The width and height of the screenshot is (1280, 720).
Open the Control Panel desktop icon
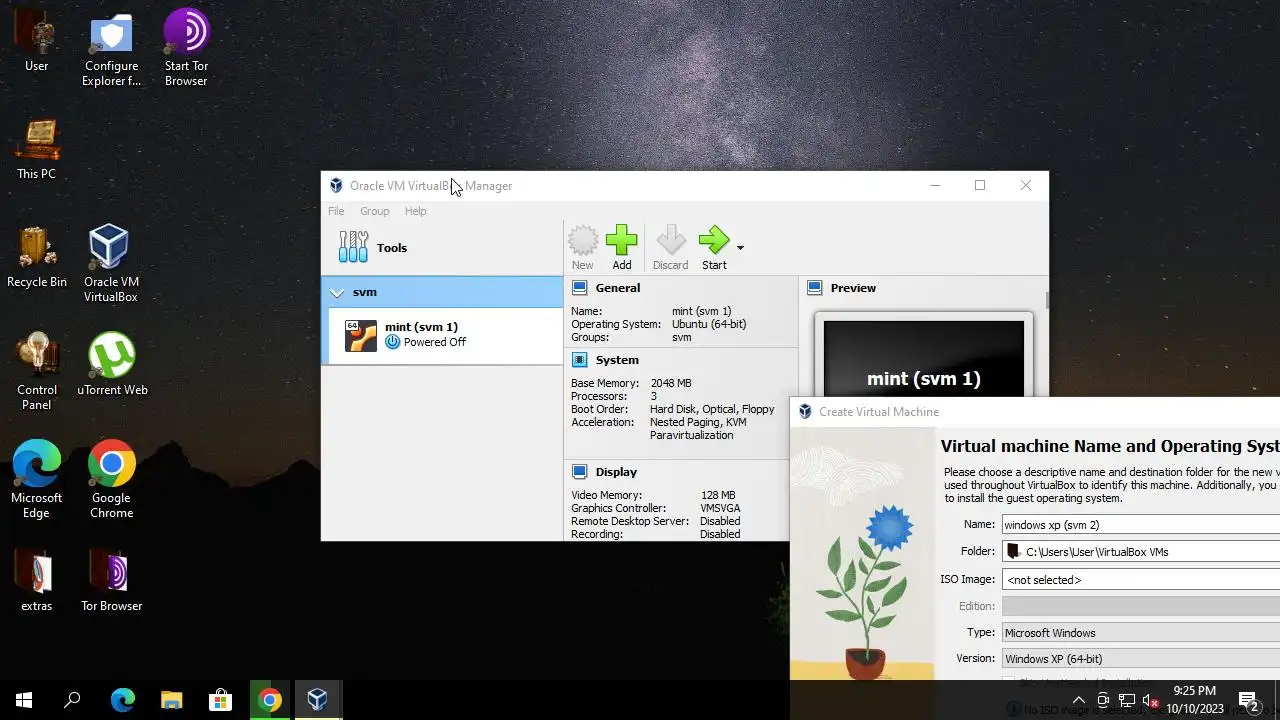click(37, 371)
